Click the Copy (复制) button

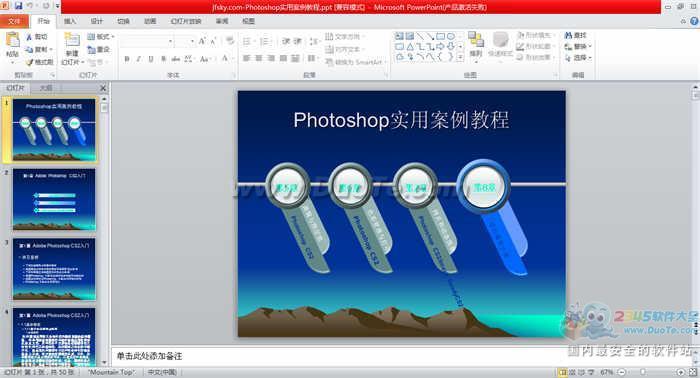pos(39,49)
